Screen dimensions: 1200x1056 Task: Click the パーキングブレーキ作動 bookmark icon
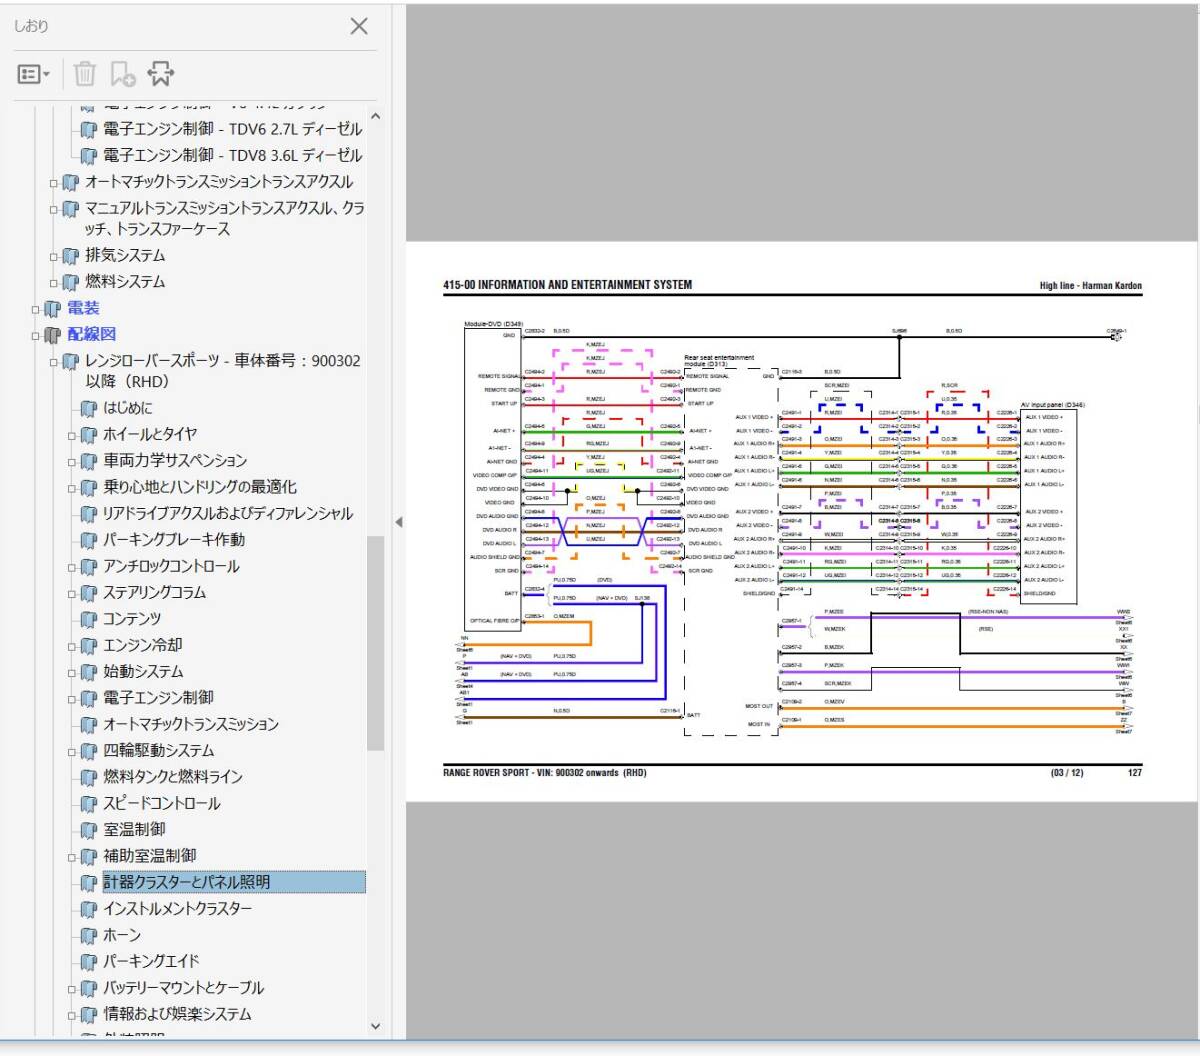pyautogui.click(x=88, y=540)
